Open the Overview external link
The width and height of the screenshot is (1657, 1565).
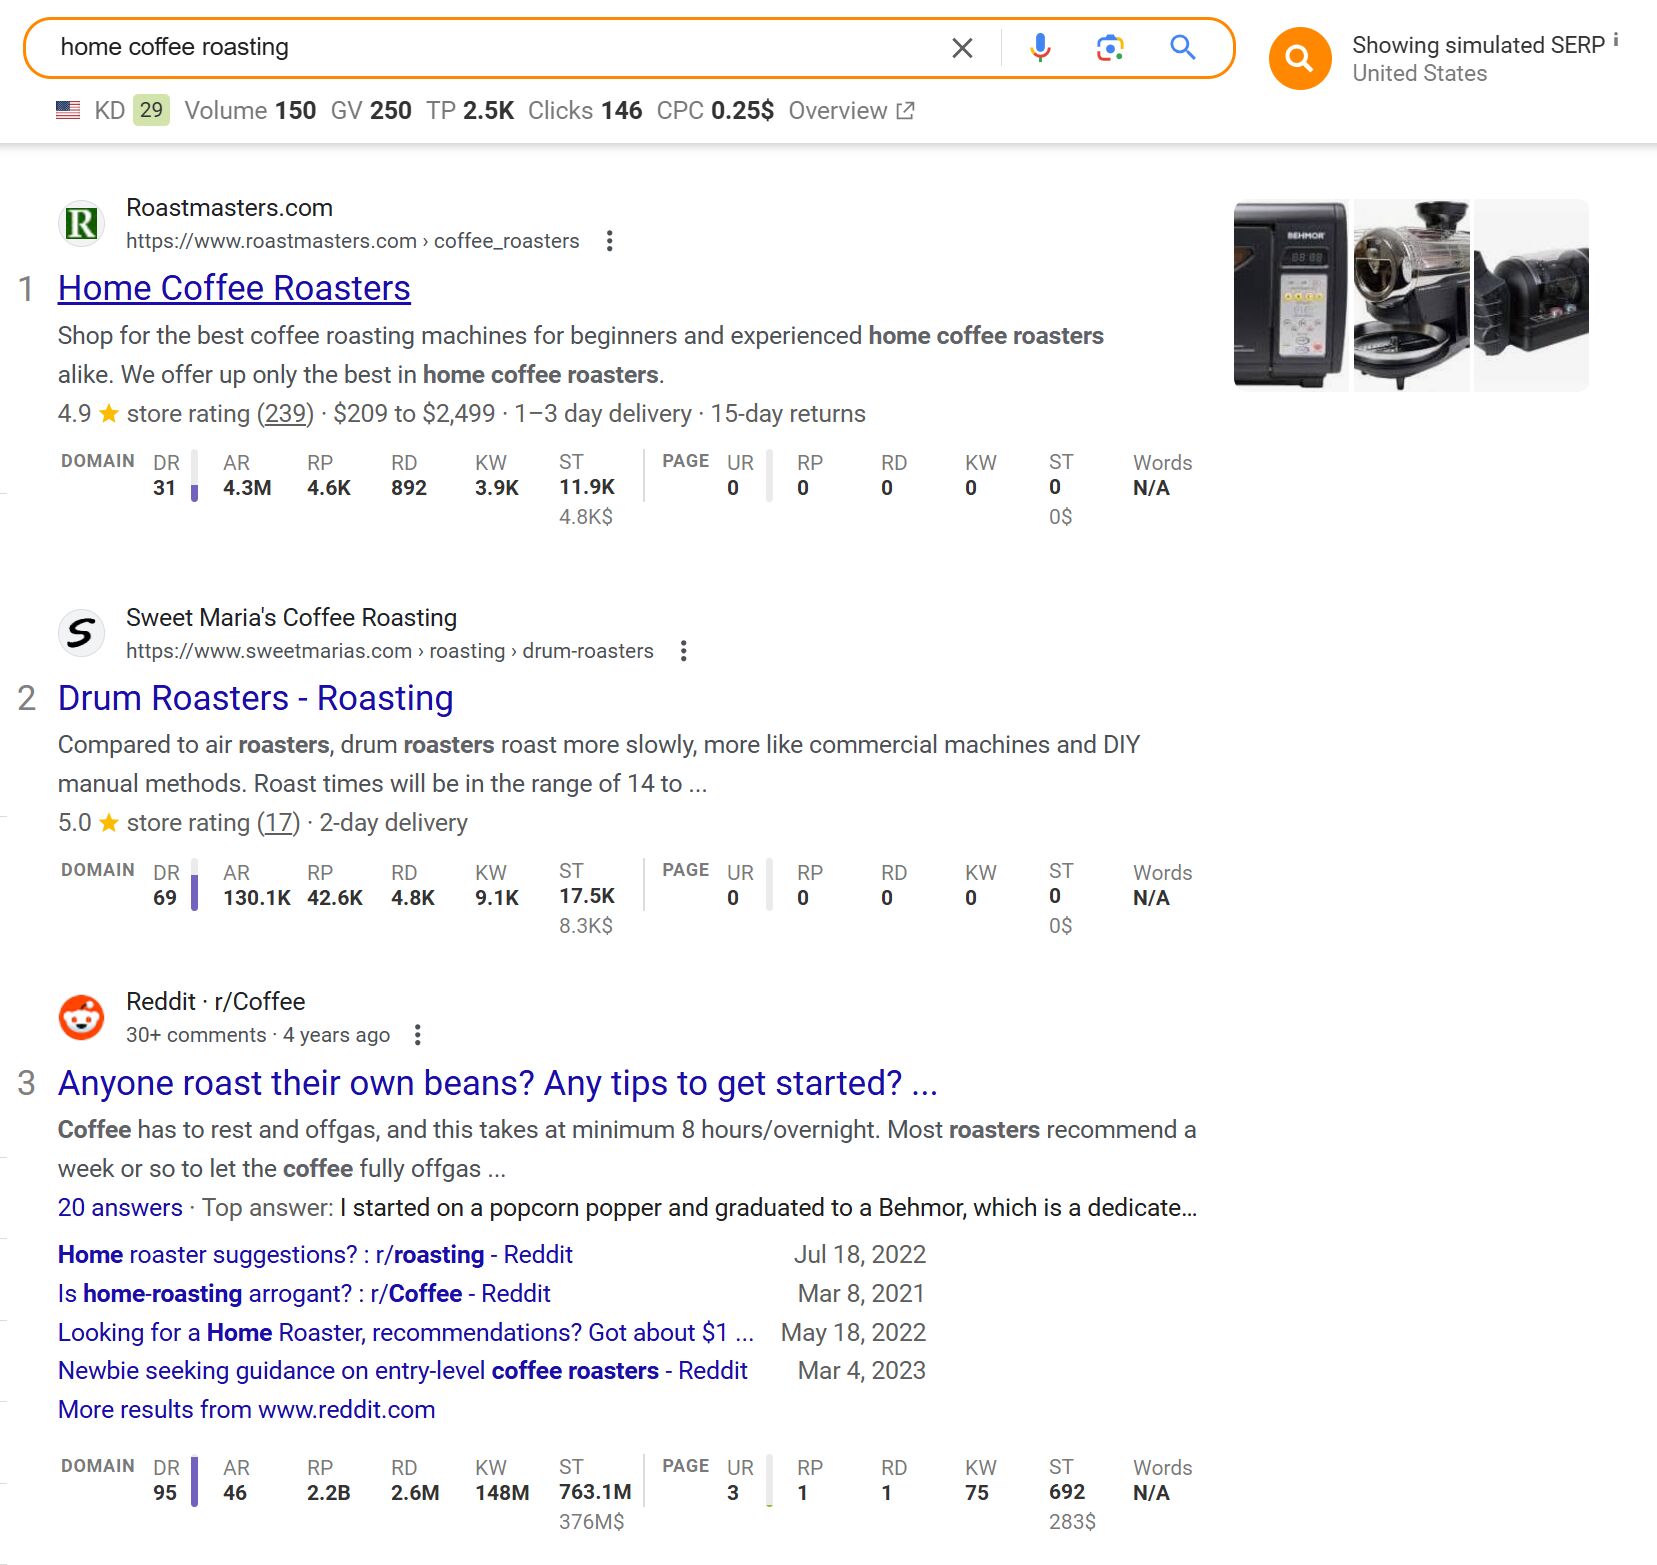pyautogui.click(x=851, y=110)
